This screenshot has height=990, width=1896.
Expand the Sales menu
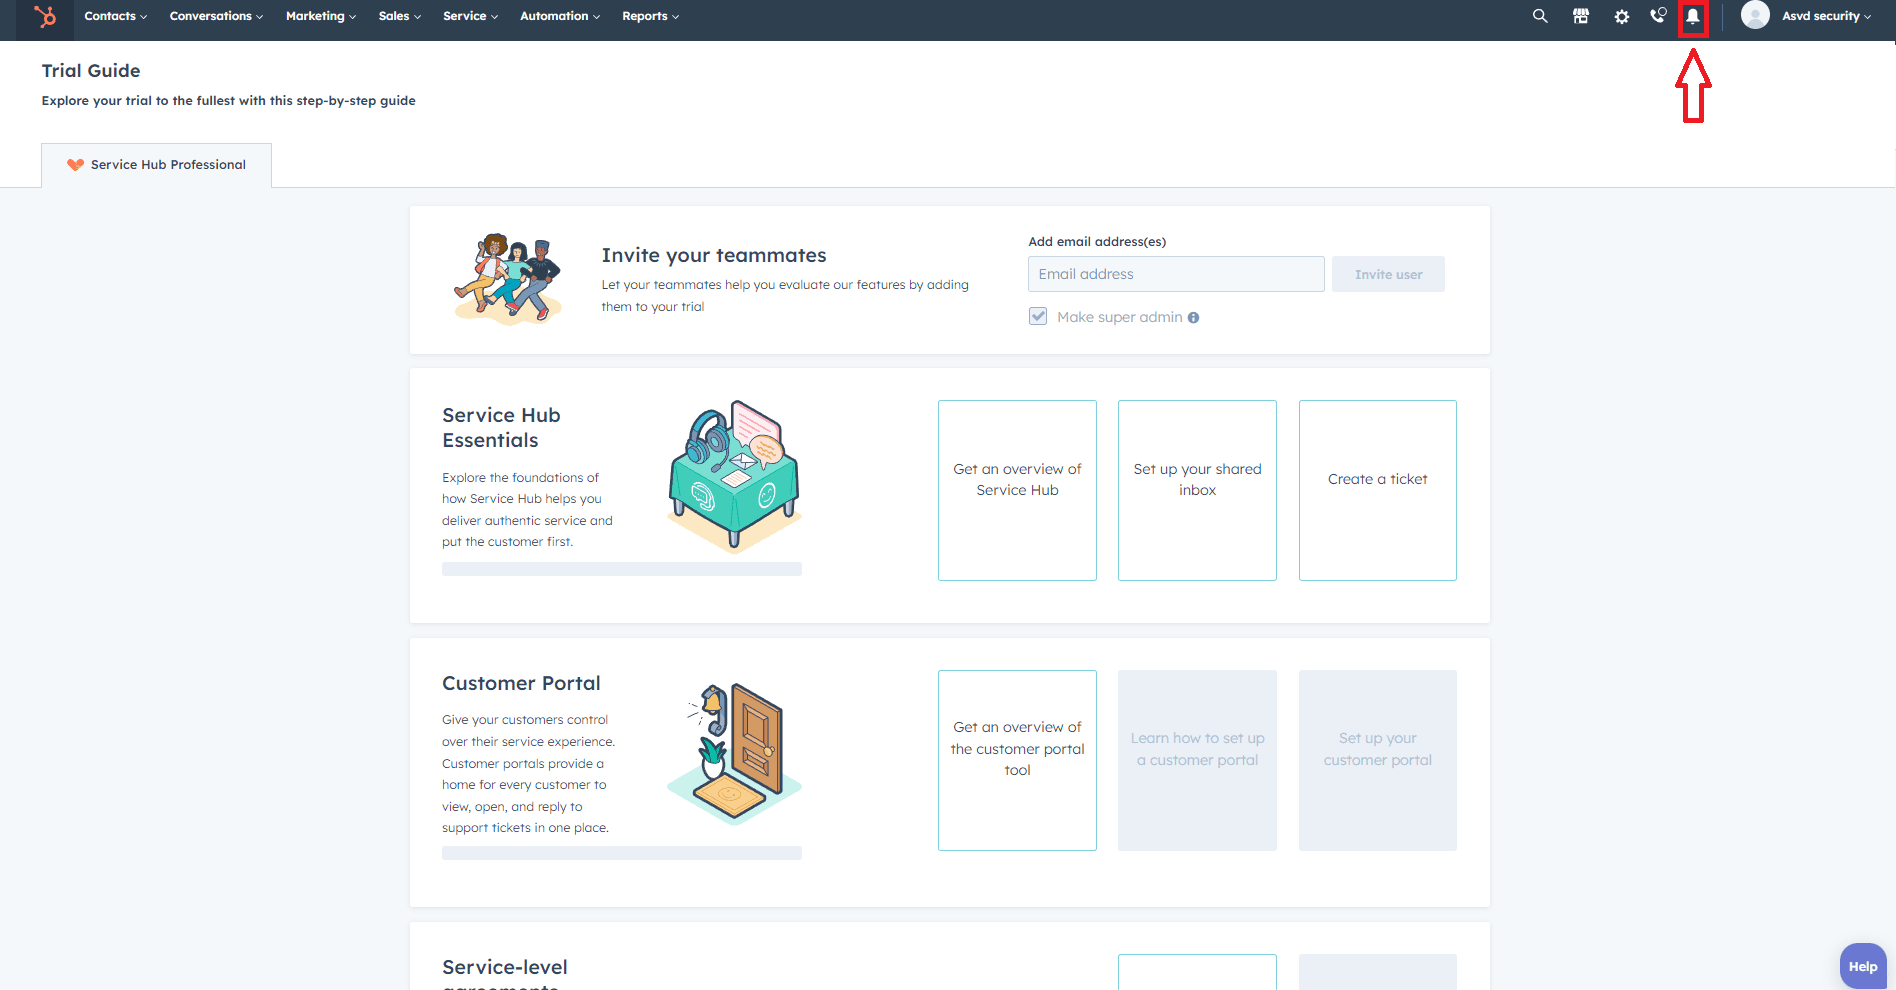tap(400, 16)
